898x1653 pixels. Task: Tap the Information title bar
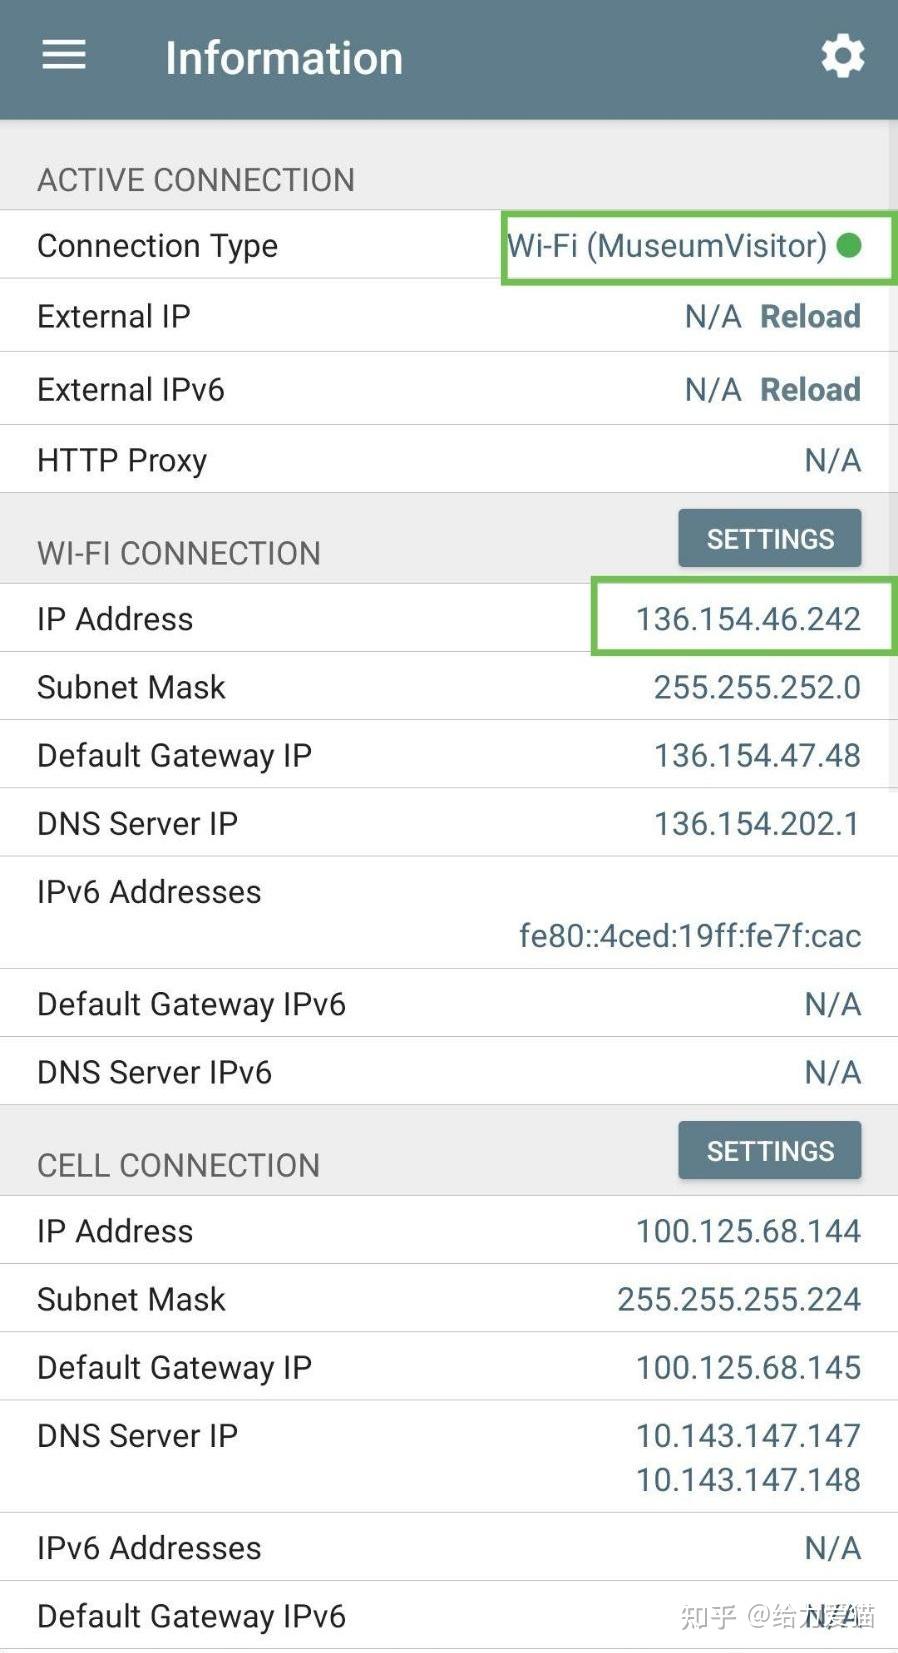283,57
